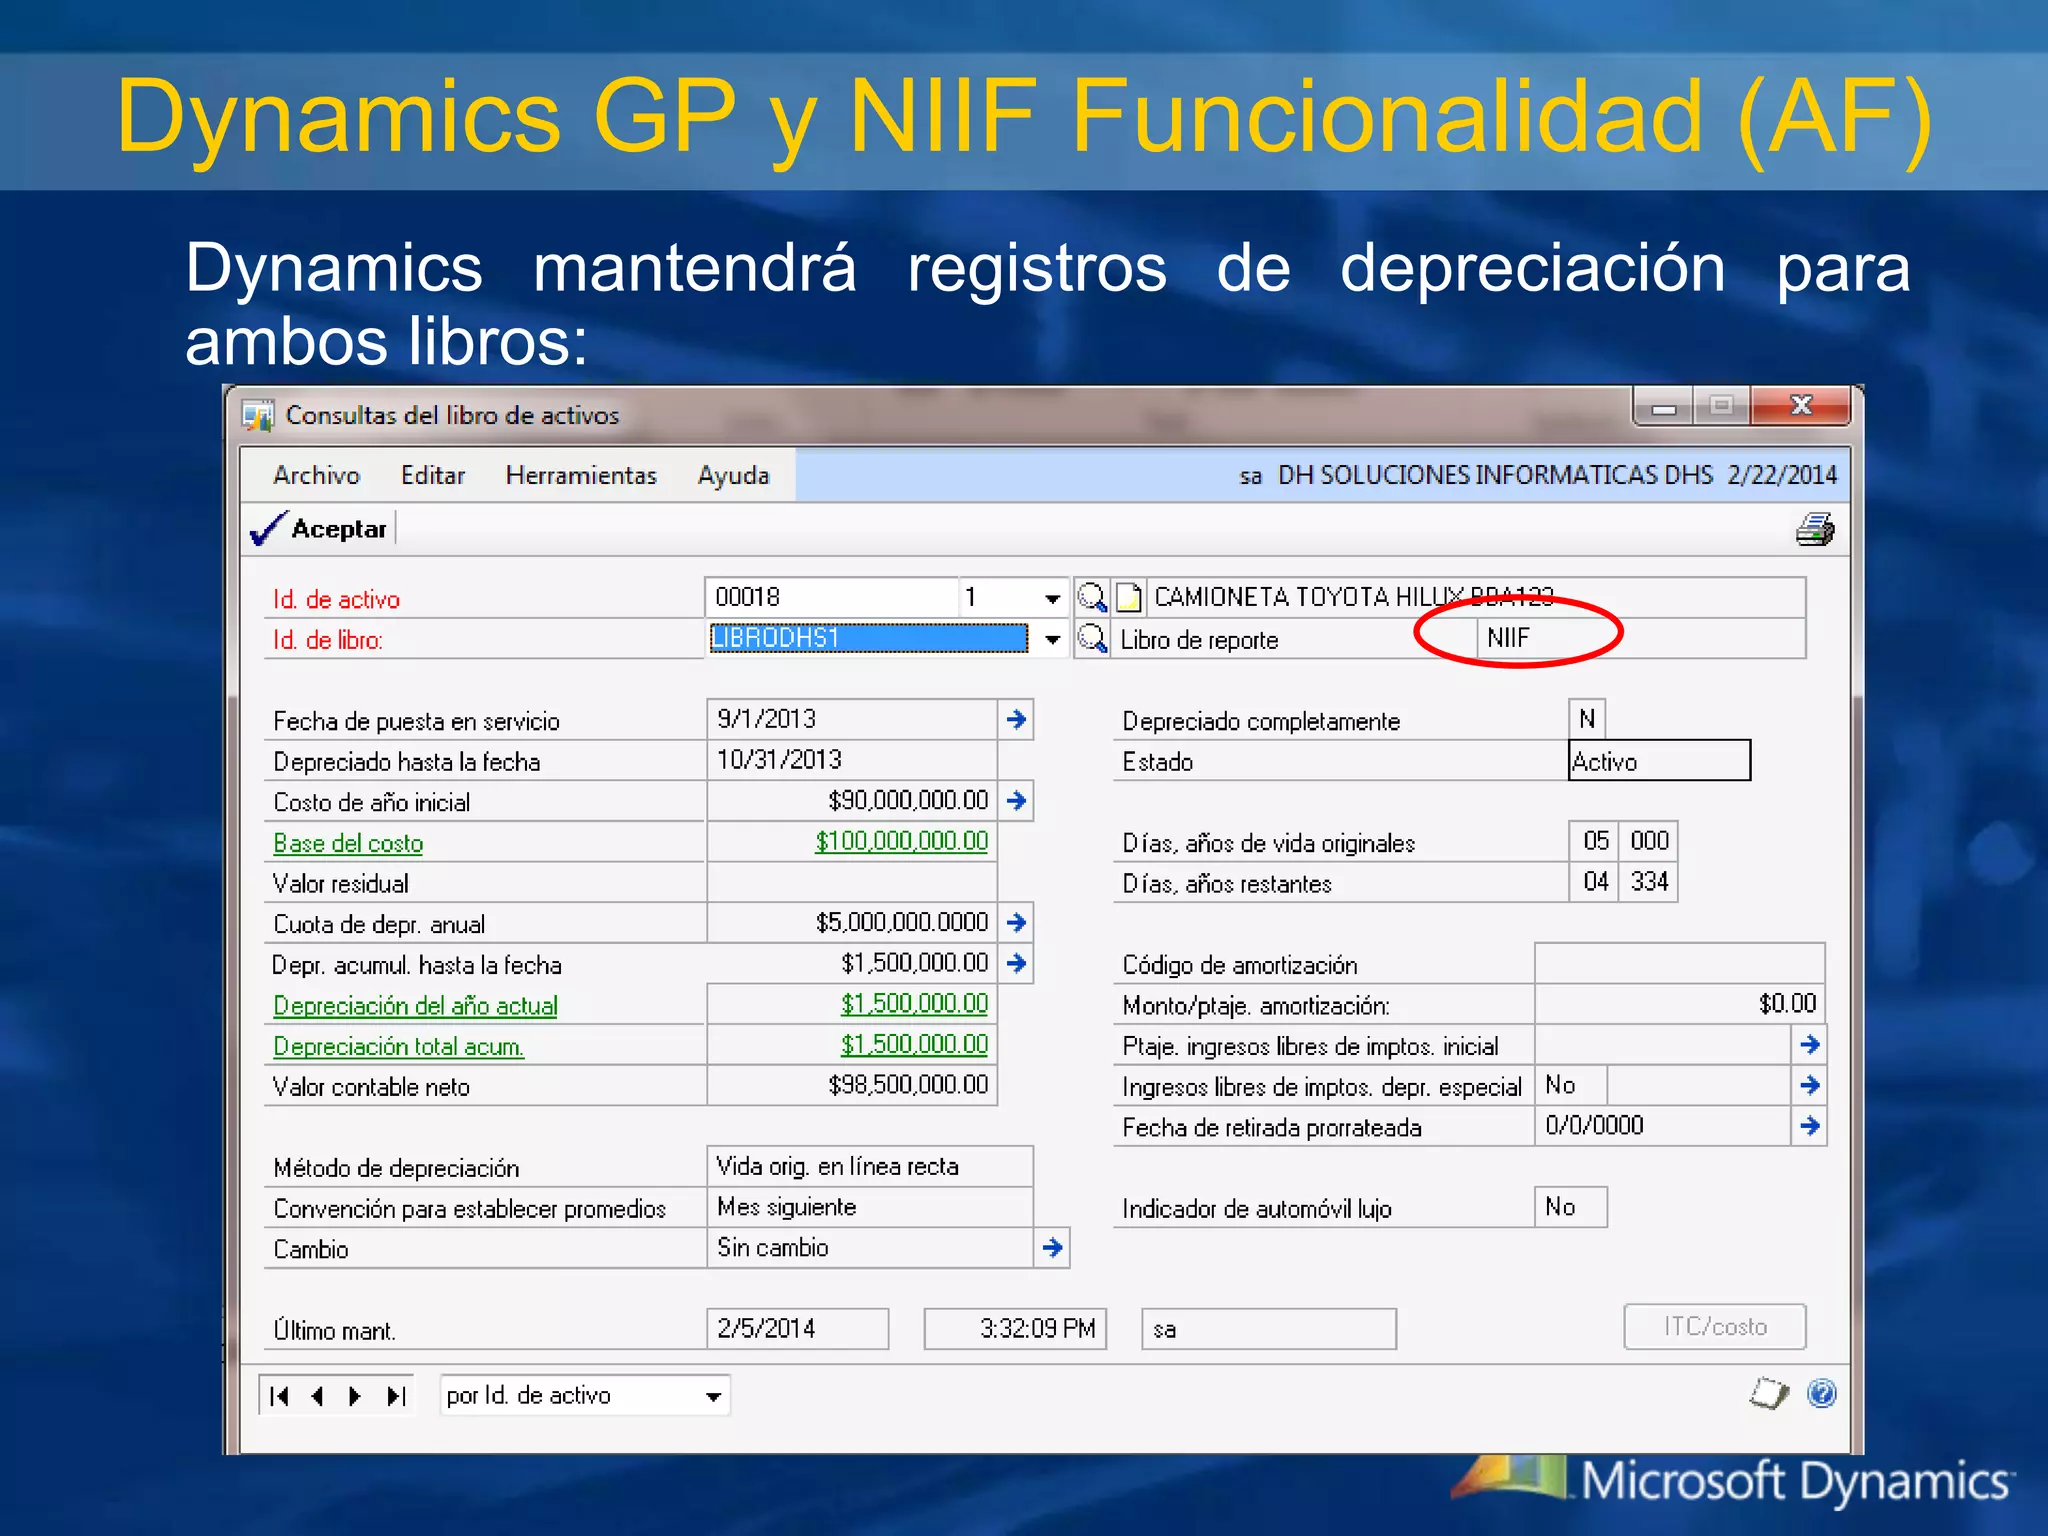Go to the previous record
The height and width of the screenshot is (1536, 2048).
point(317,1395)
